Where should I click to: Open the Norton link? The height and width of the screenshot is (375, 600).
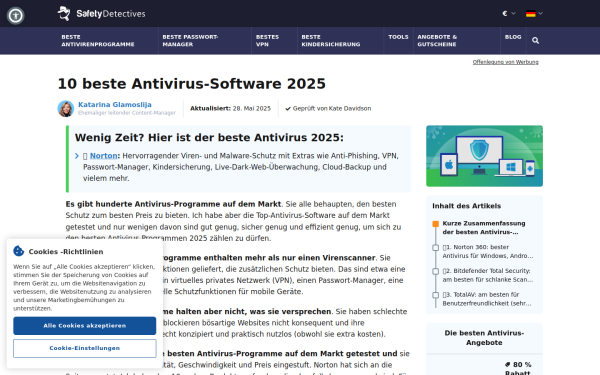pyautogui.click(x=103, y=156)
